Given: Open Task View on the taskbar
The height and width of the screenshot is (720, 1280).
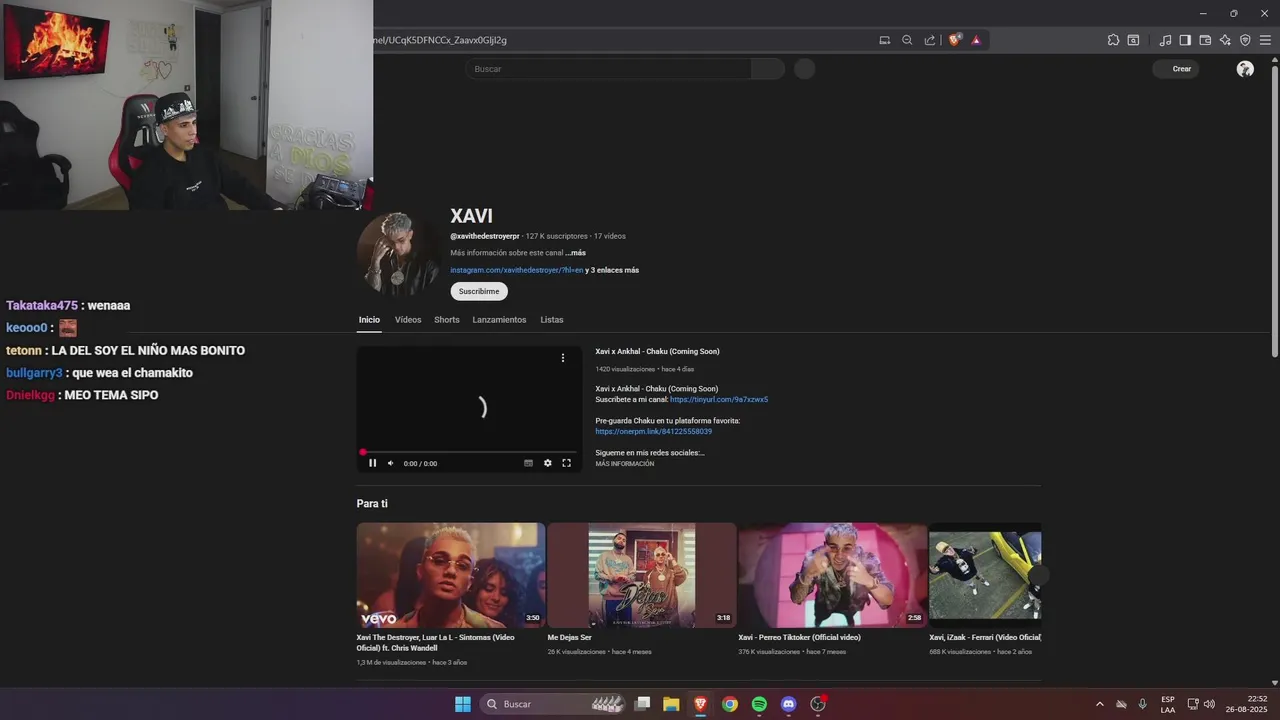Looking at the screenshot, I should [643, 704].
